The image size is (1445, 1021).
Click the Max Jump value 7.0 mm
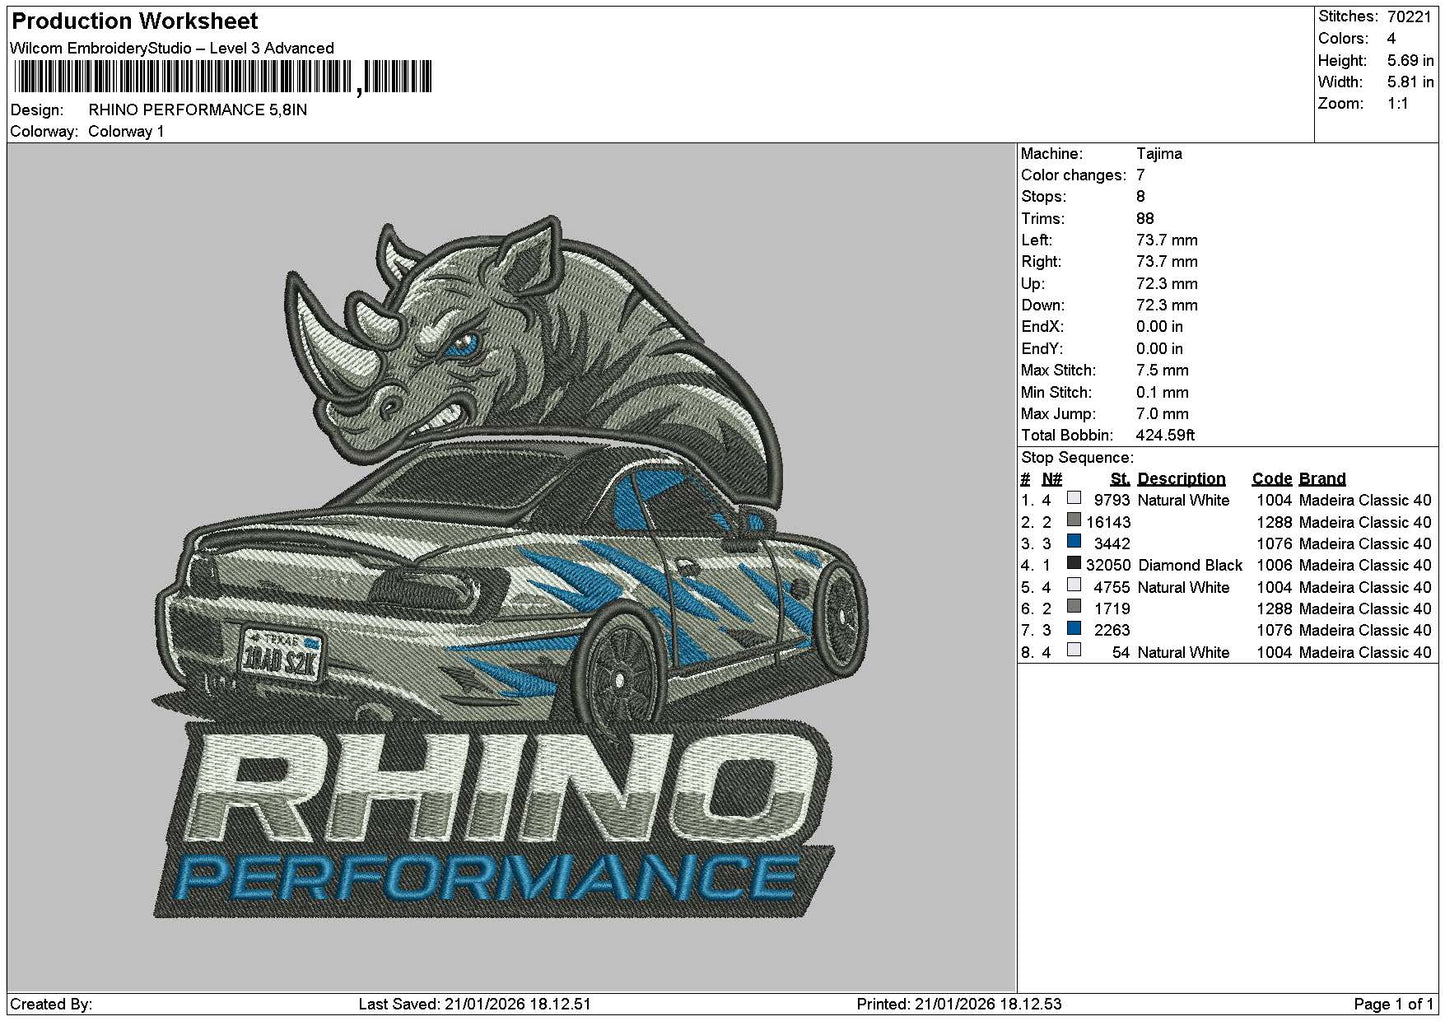[x=1163, y=414]
